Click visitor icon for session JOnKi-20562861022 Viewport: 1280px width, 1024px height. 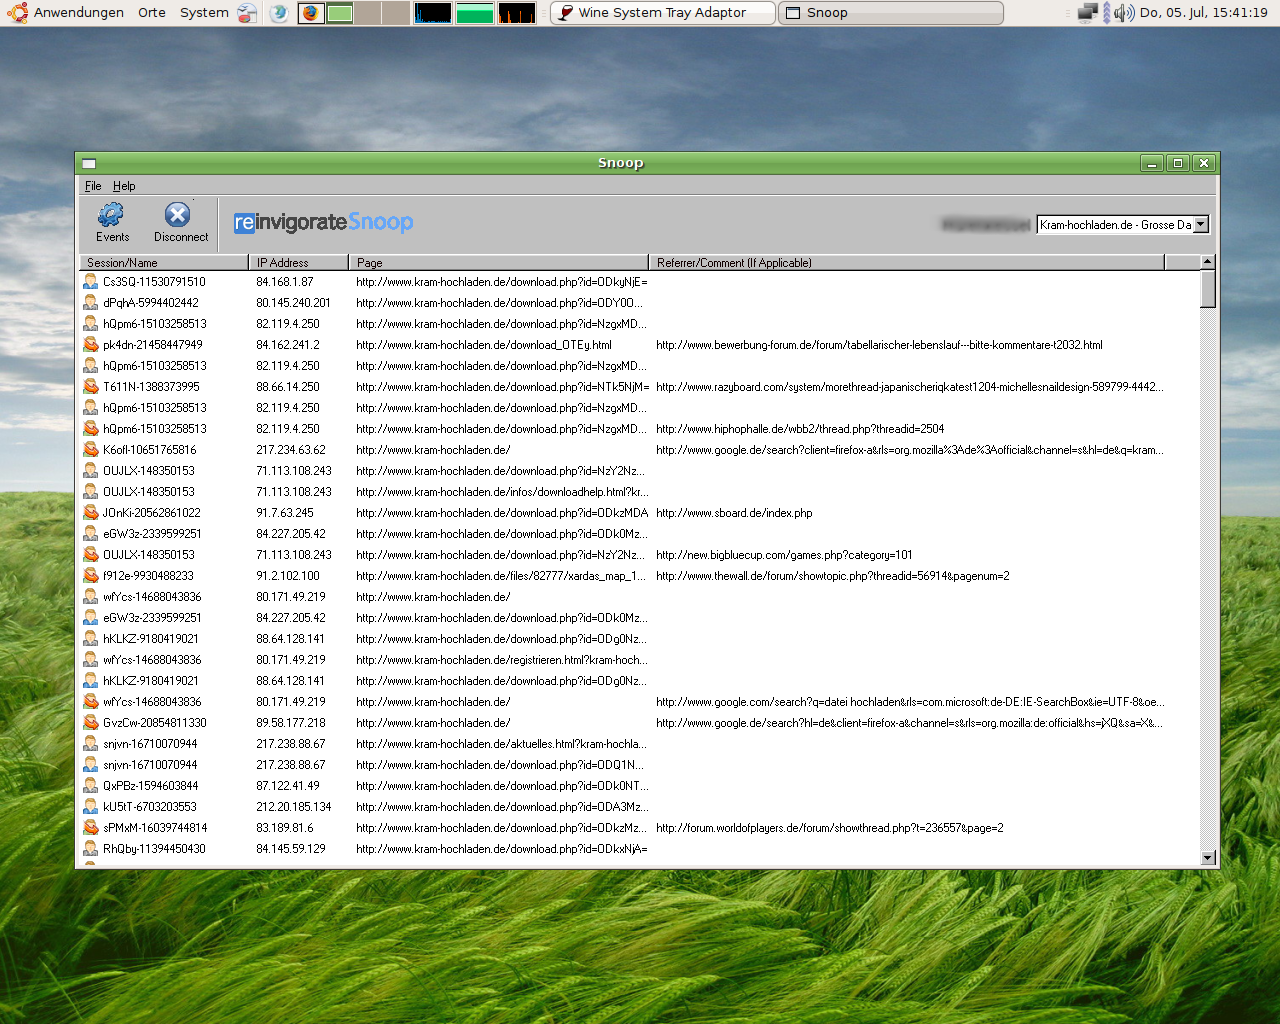(90, 513)
